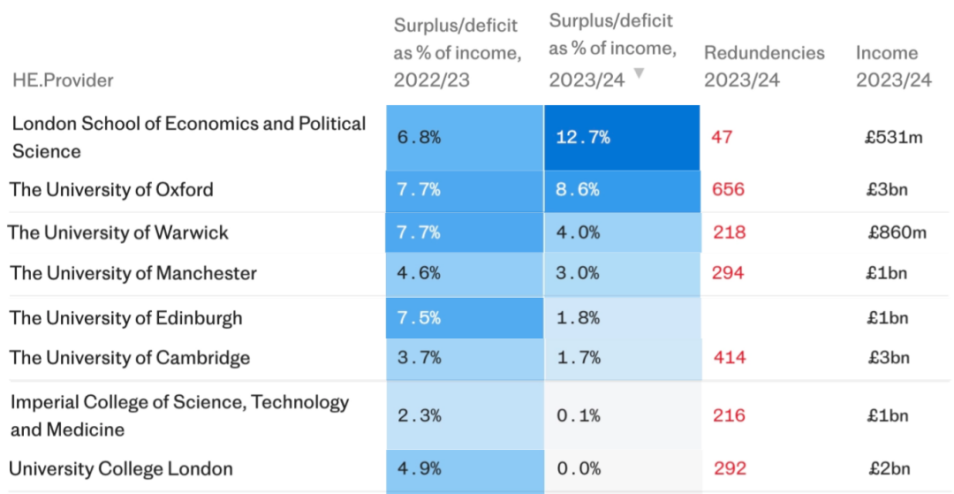Select The University of Cambridge name
This screenshot has height=494, width=954.
tap(130, 357)
